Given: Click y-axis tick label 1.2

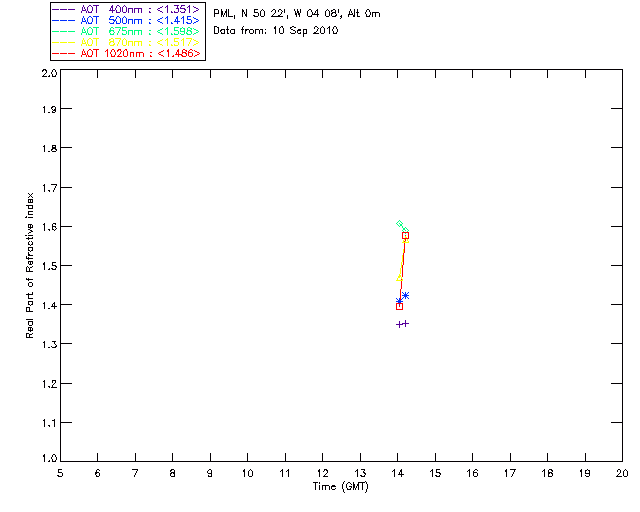Looking at the screenshot, I should [49, 384].
